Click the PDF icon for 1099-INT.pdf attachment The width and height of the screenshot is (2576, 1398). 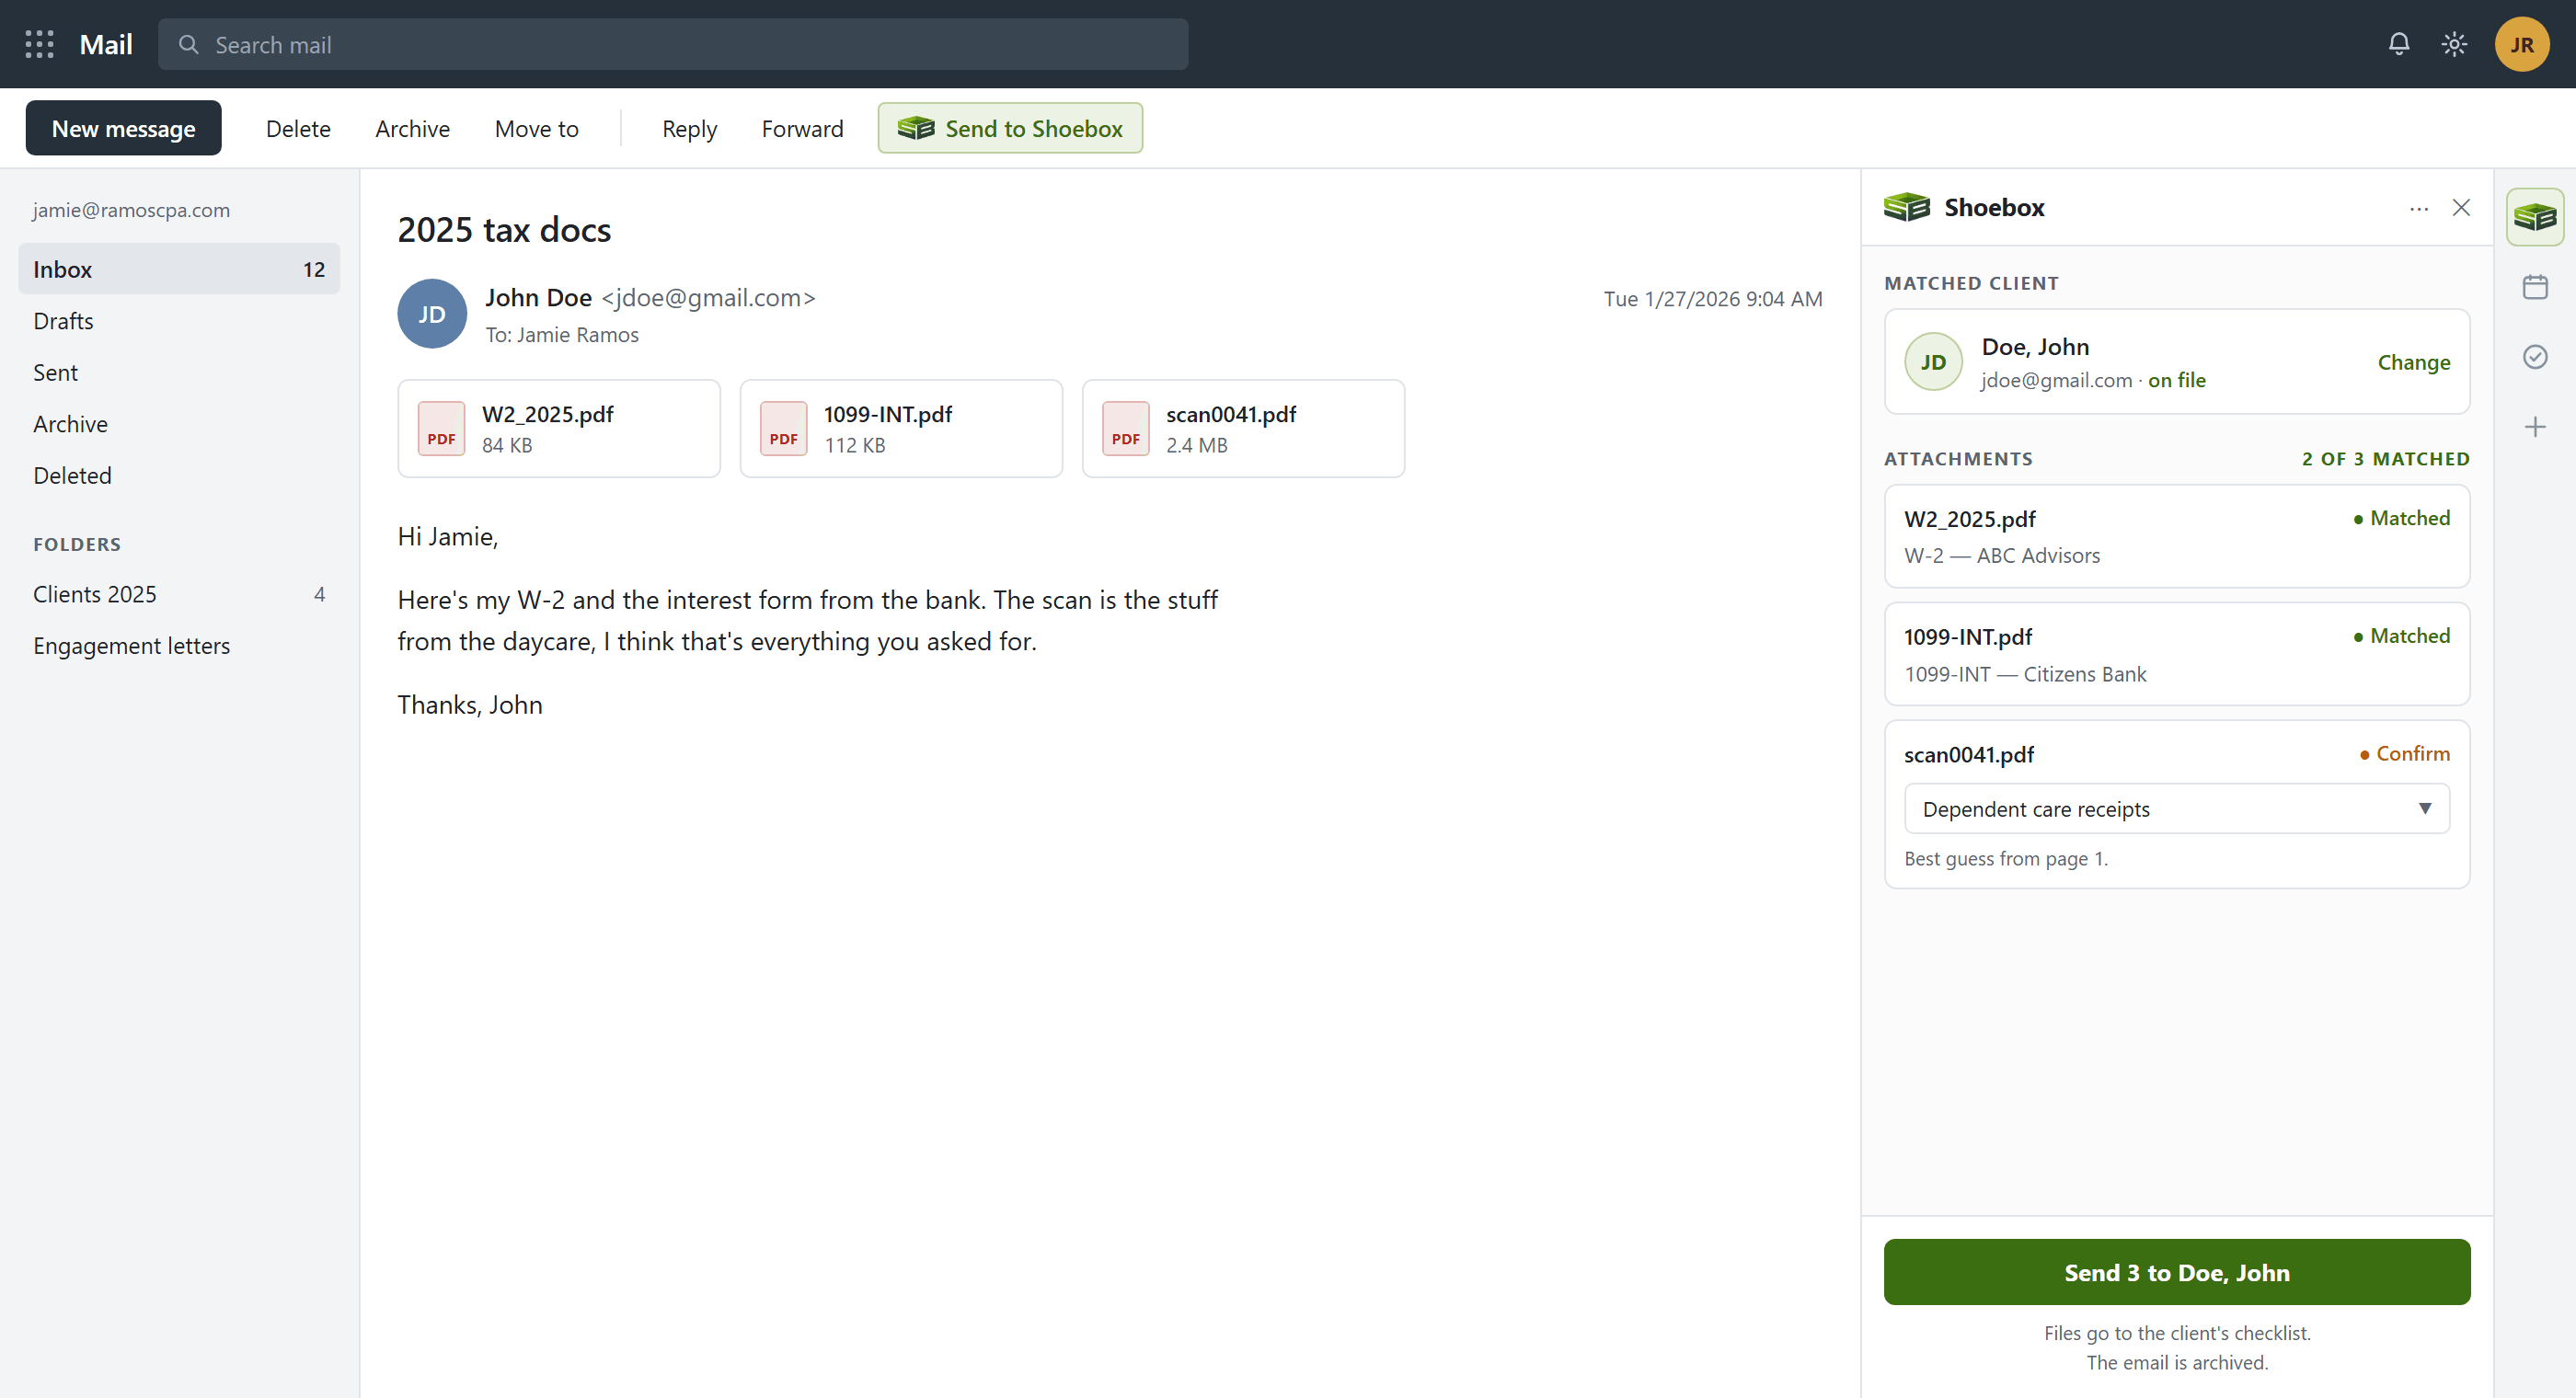pyautogui.click(x=783, y=428)
